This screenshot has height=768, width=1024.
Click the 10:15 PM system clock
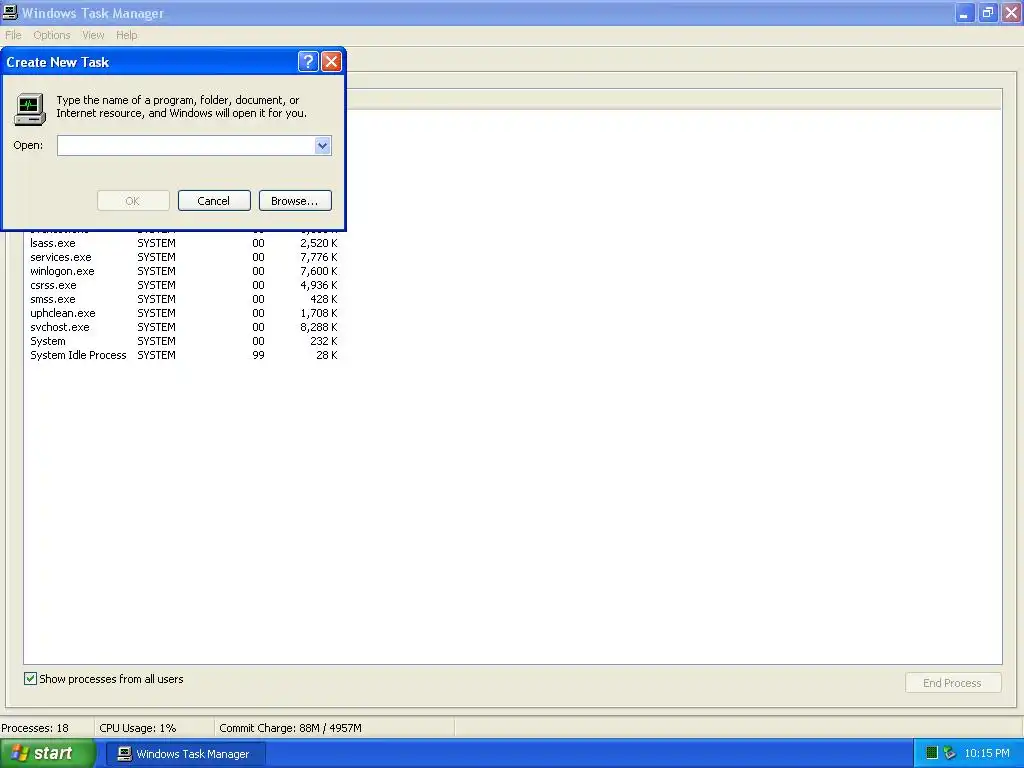point(987,753)
